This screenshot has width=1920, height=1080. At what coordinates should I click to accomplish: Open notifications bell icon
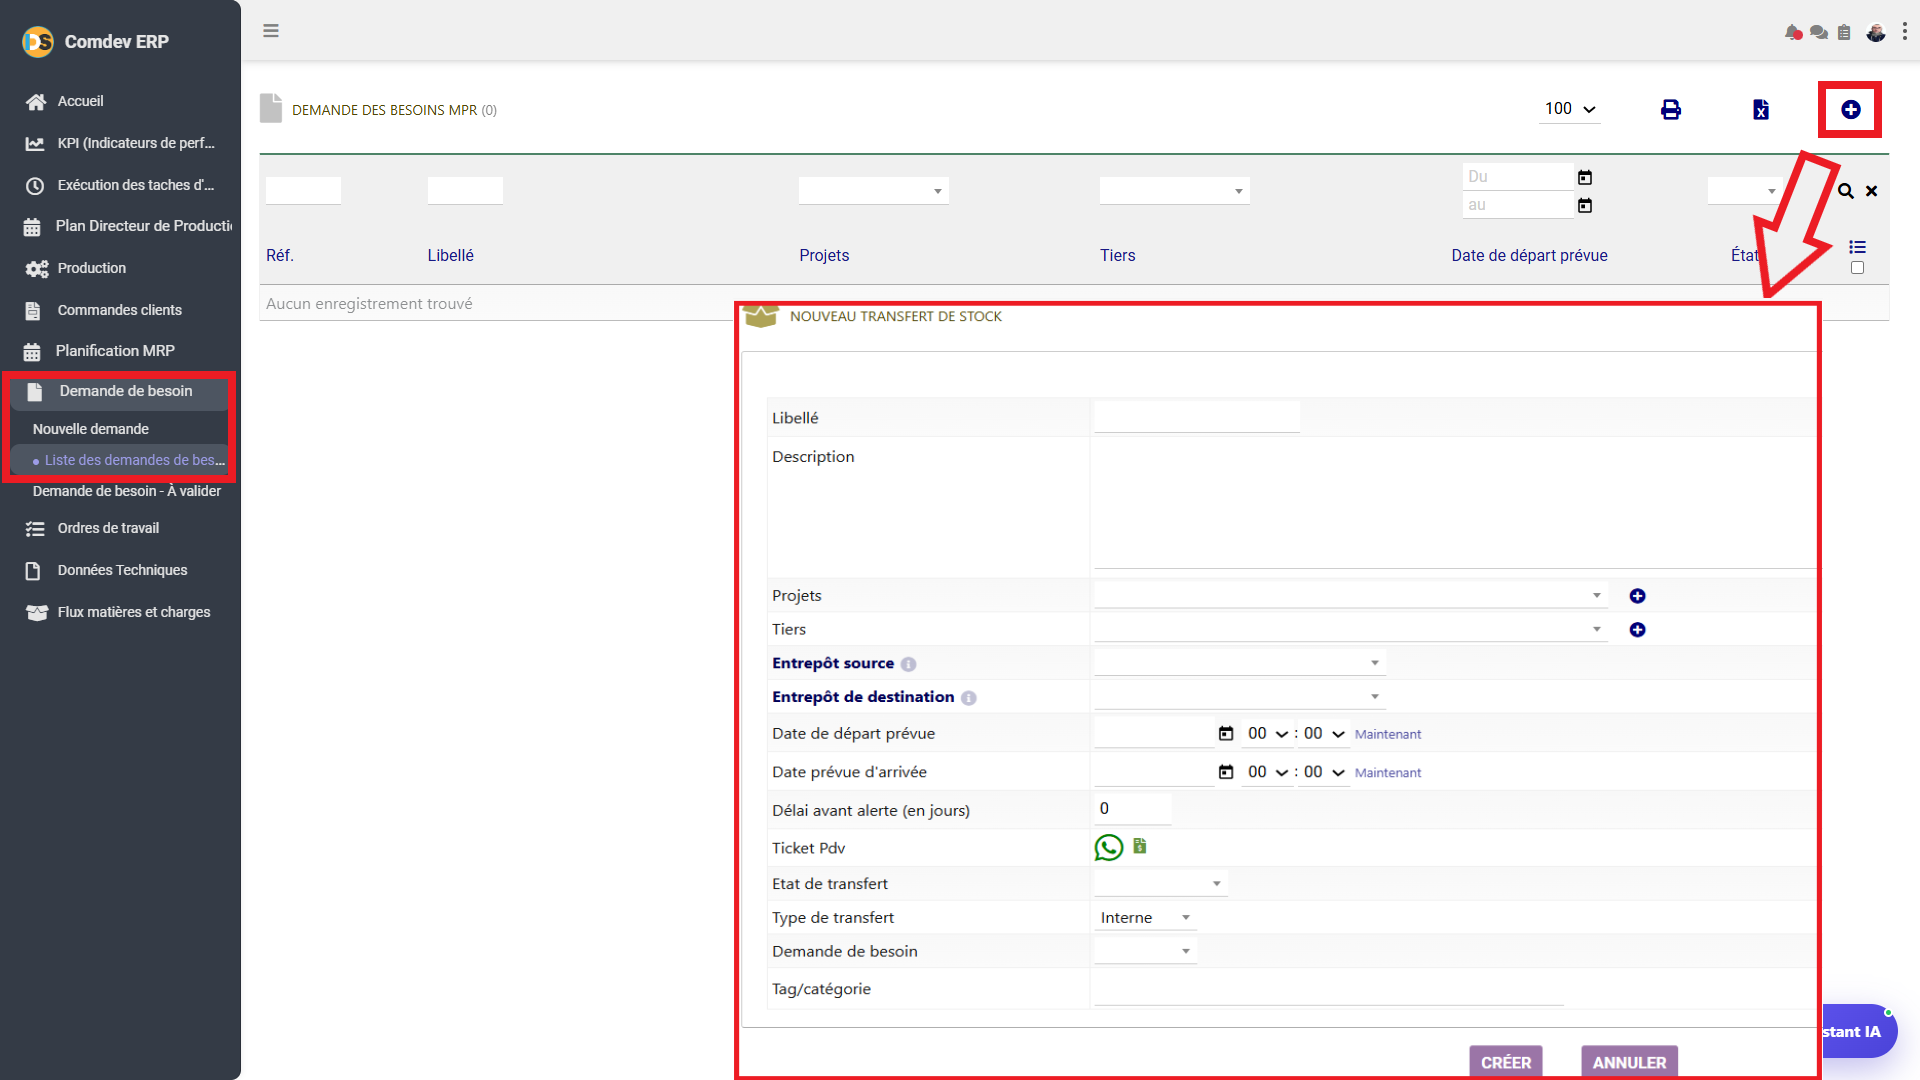coord(1793,33)
